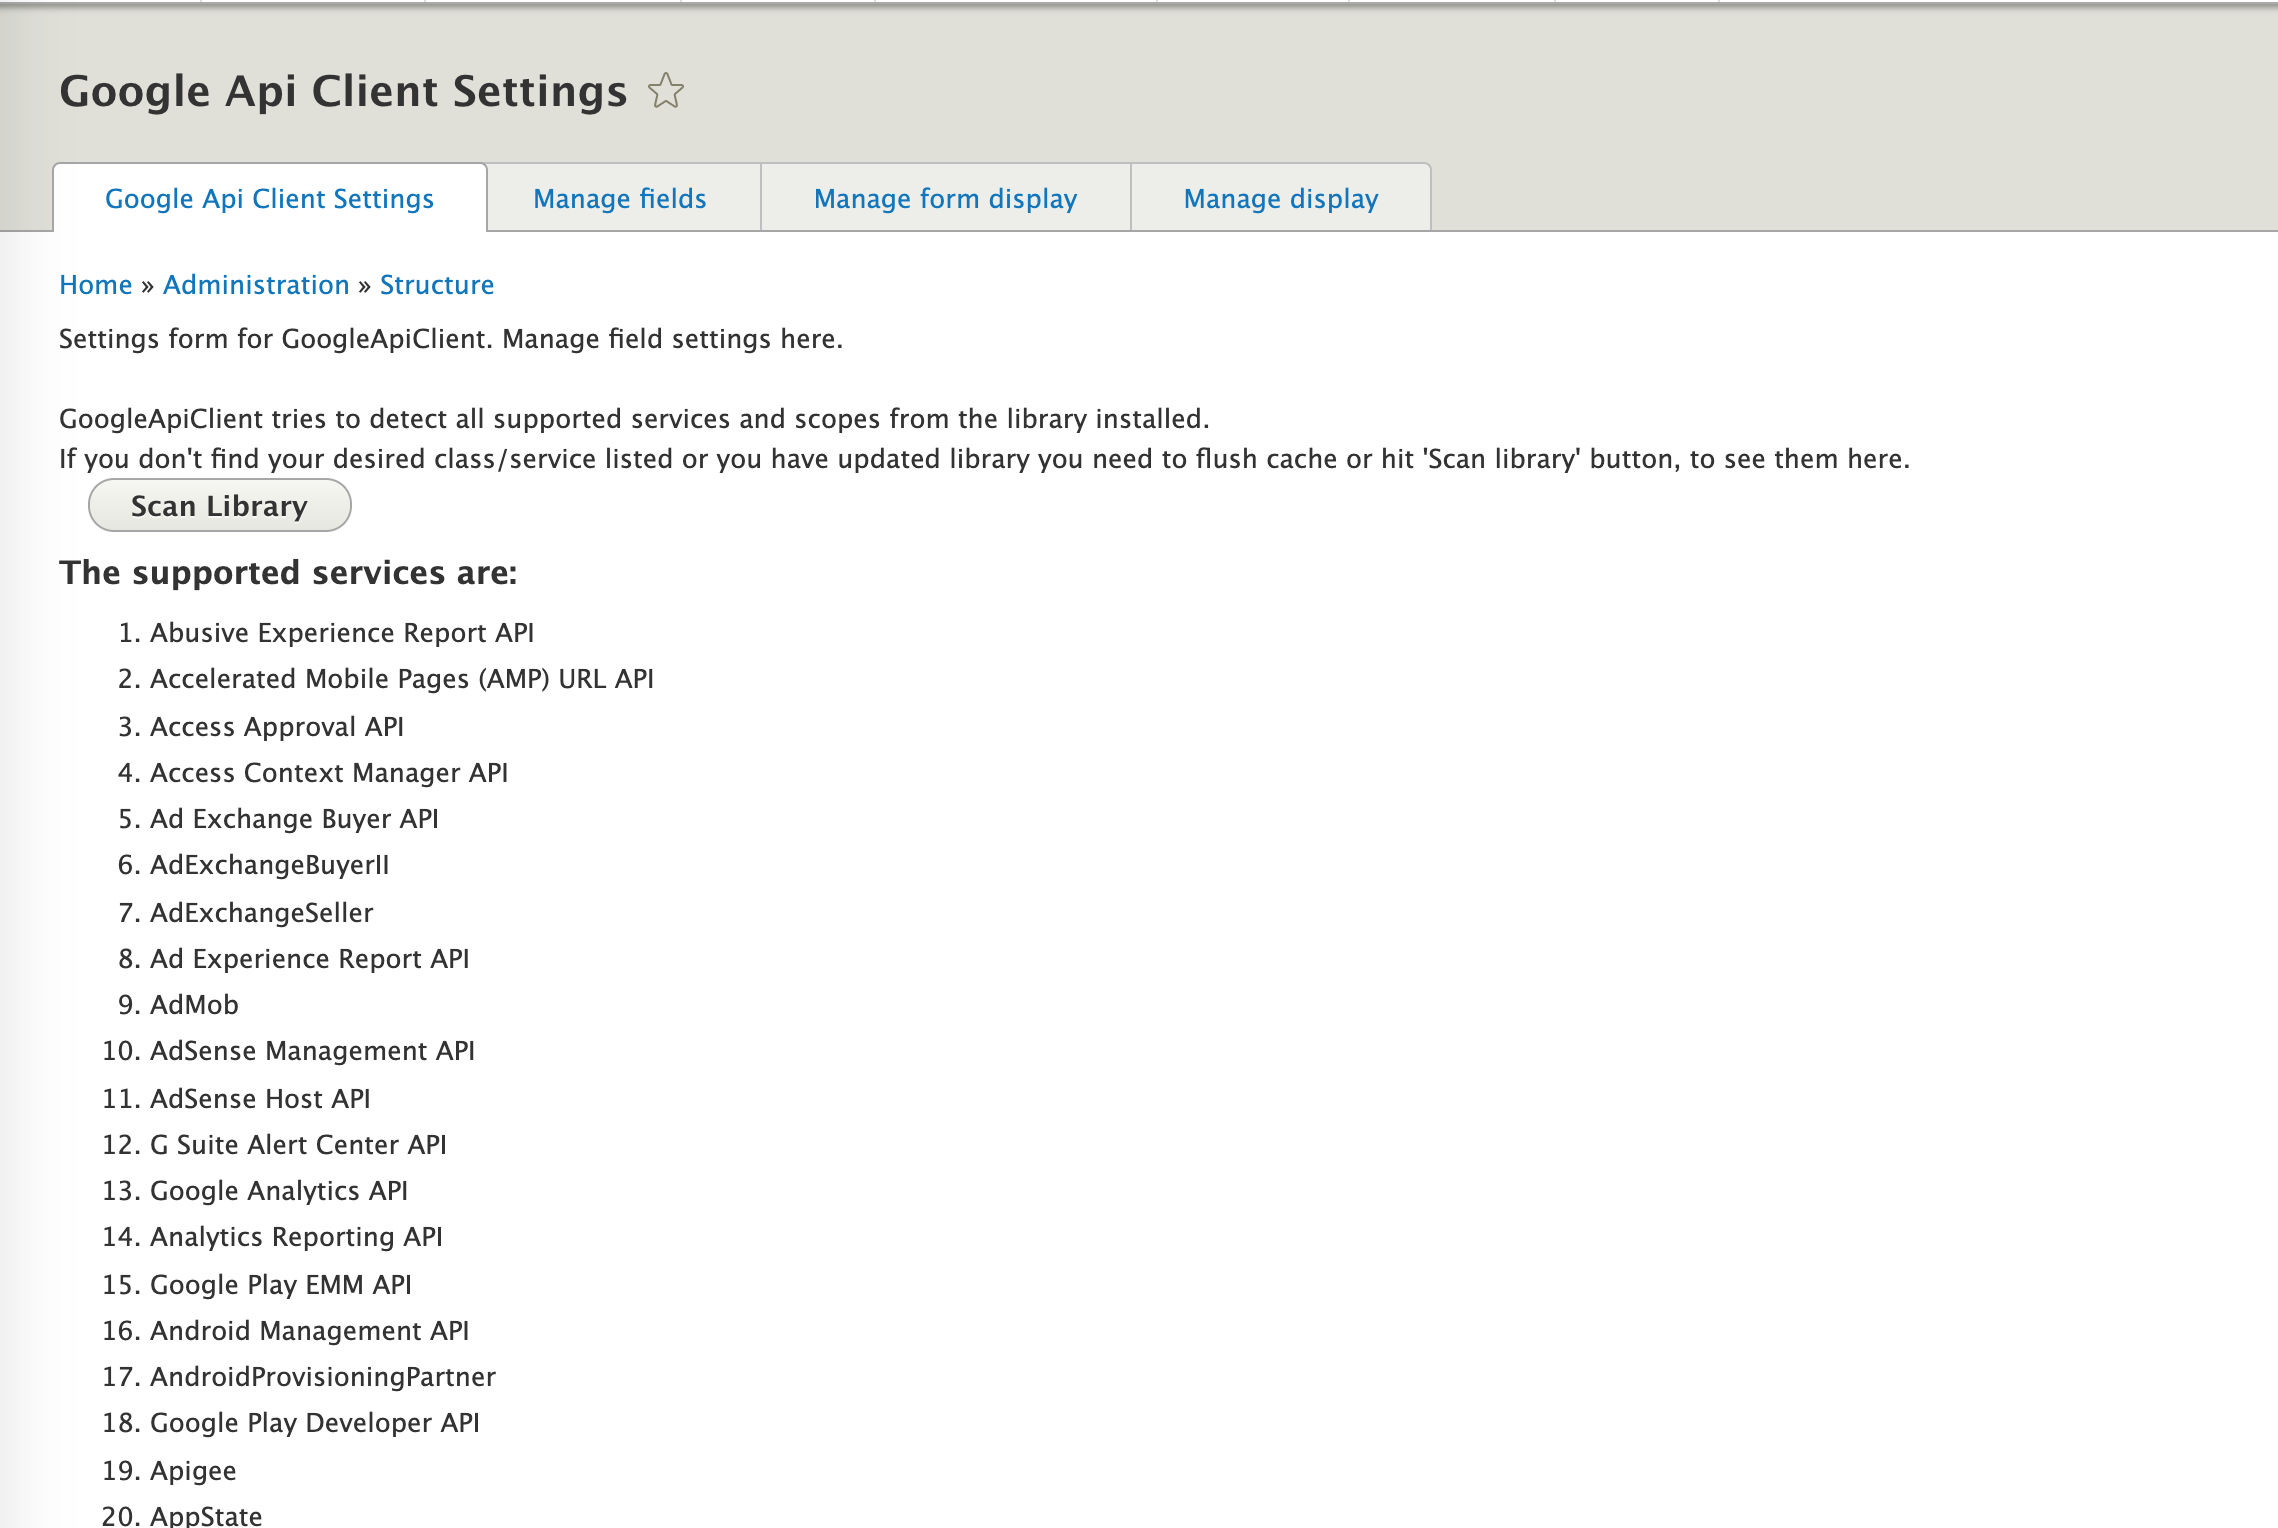
Task: Click the Access Approval API list entry
Action: click(277, 727)
